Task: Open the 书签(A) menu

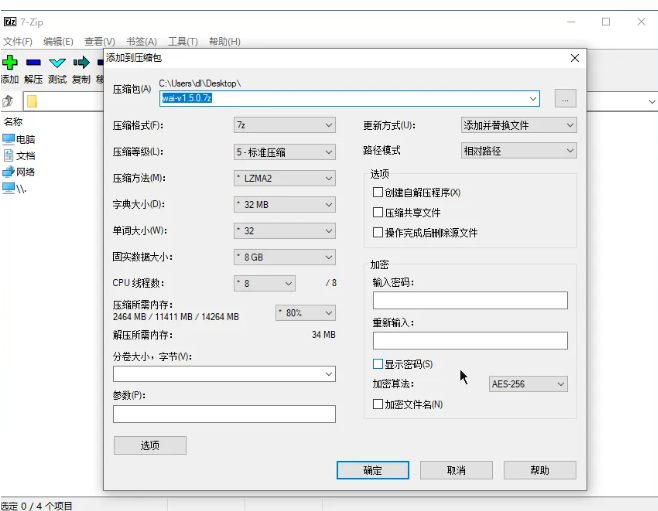Action: pyautogui.click(x=141, y=42)
